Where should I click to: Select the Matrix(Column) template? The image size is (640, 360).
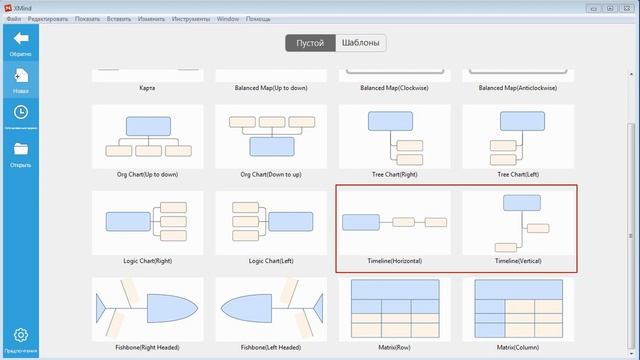518,309
